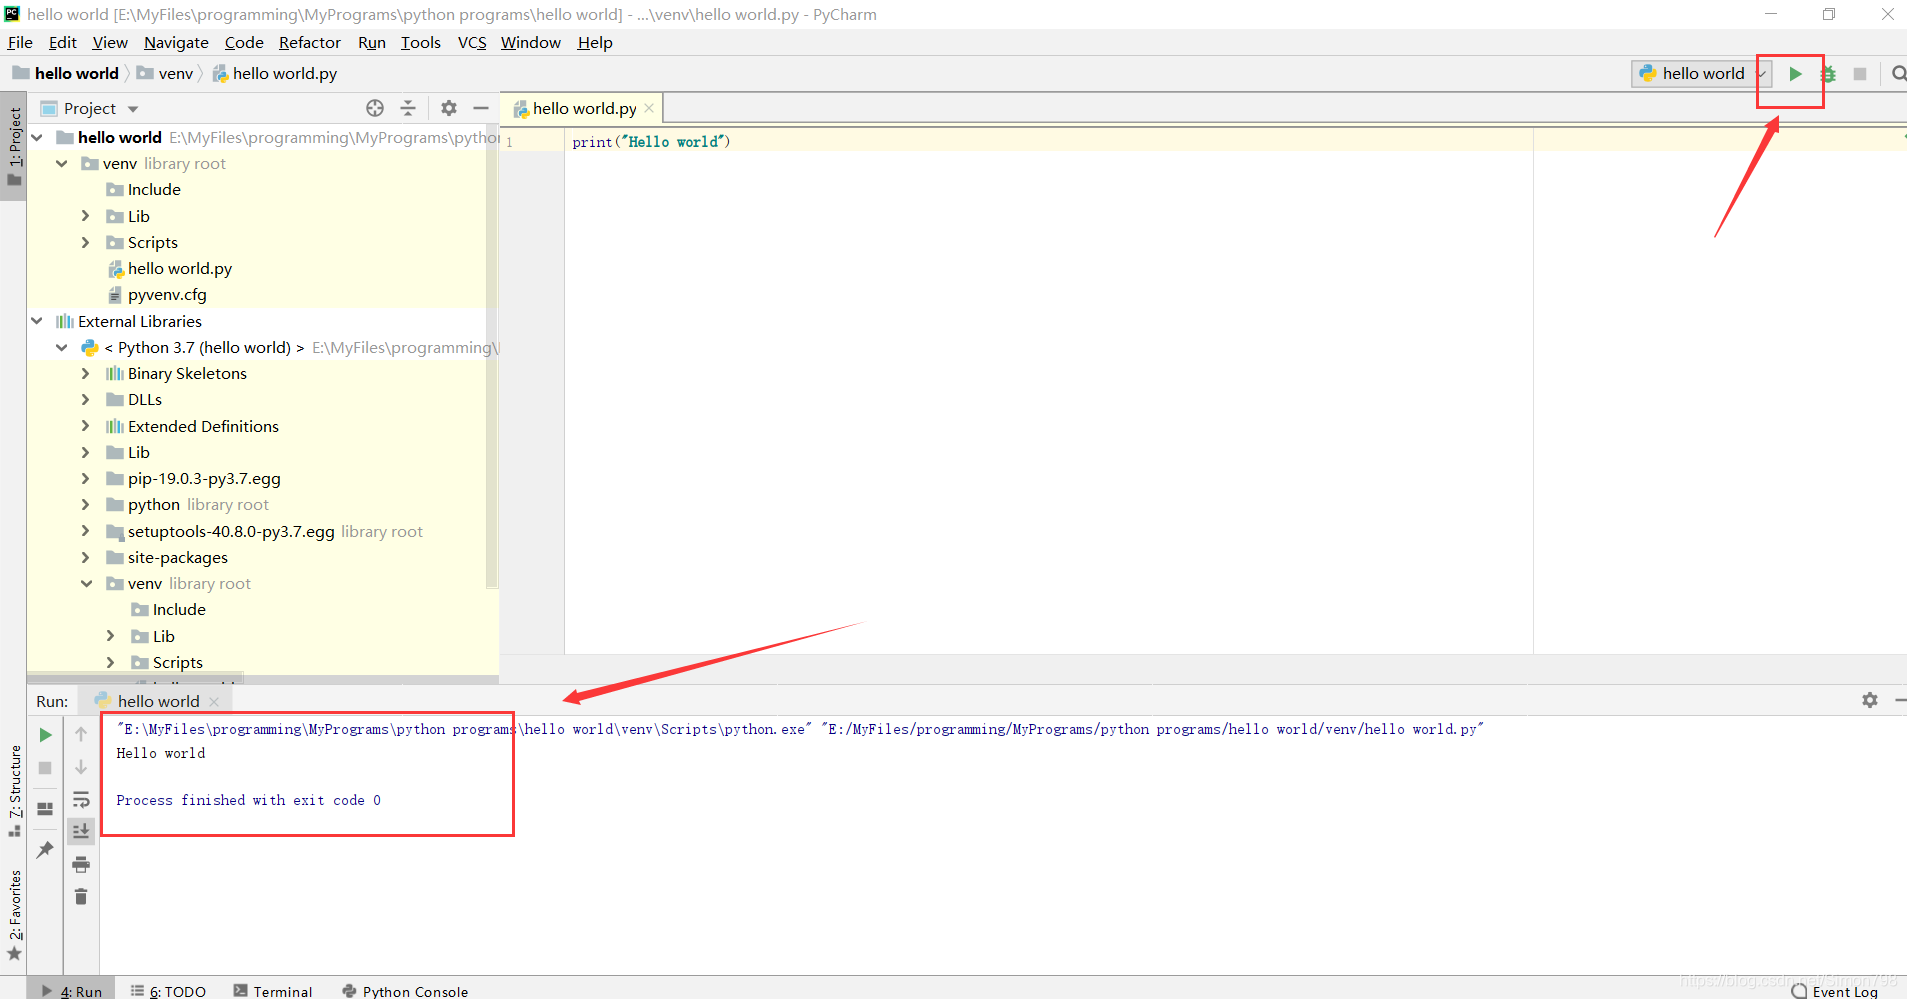Click venv breadcrumb in navigation bar

click(165, 73)
